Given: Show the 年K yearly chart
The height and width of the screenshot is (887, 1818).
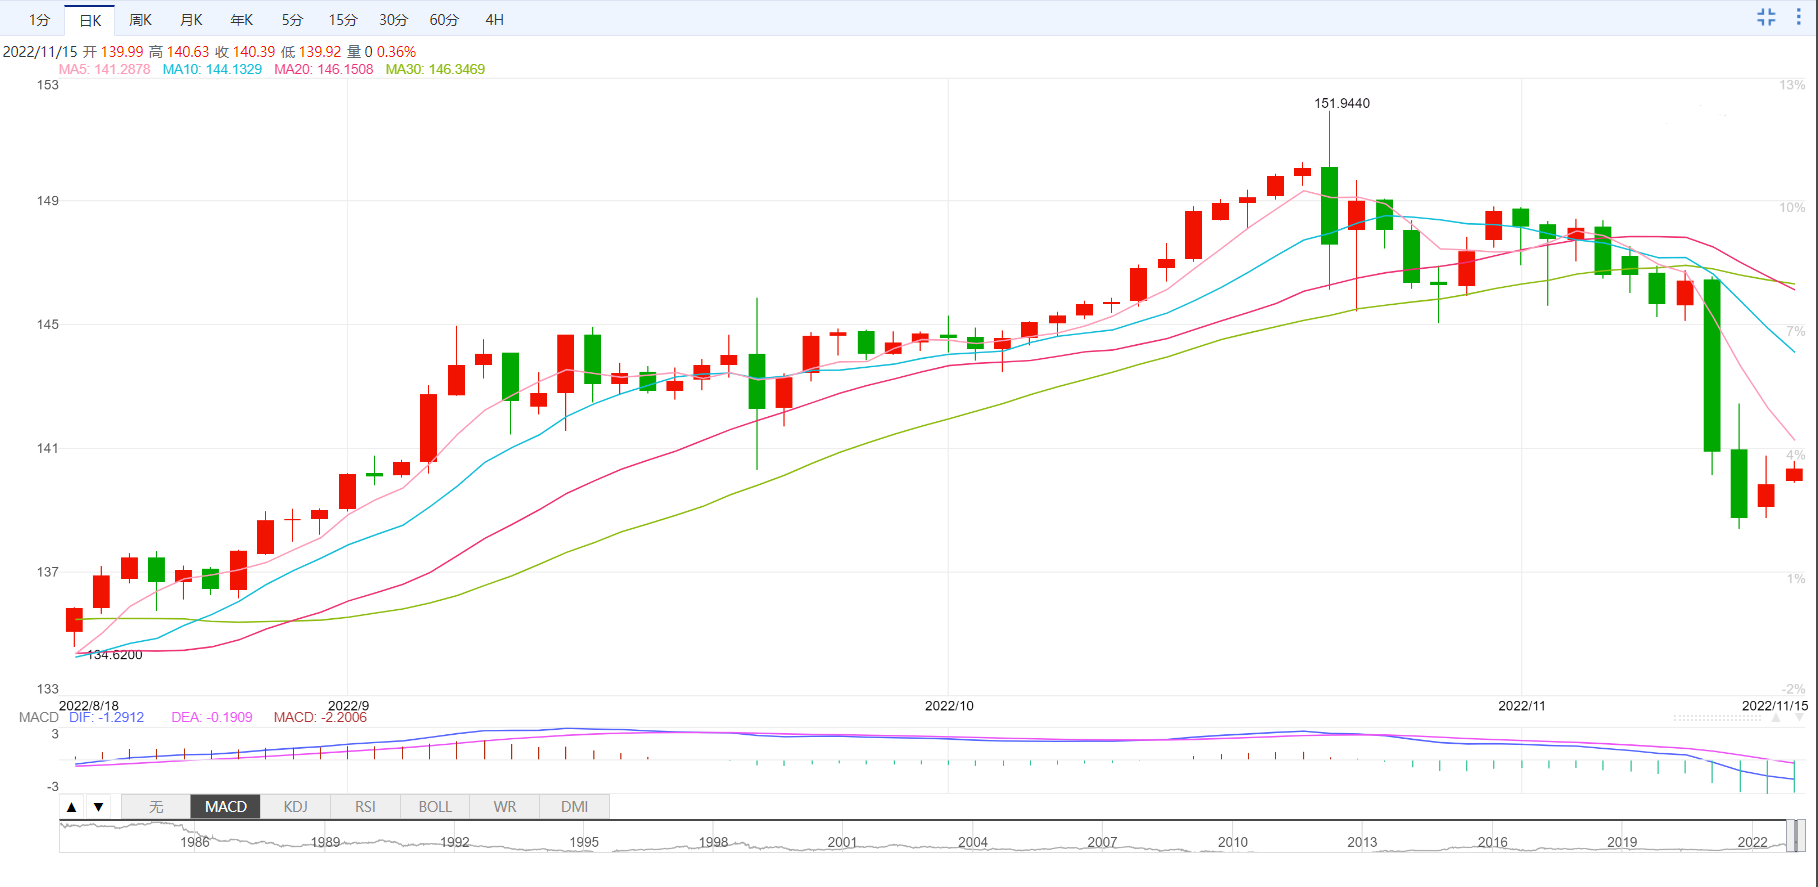Looking at the screenshot, I should (242, 20).
